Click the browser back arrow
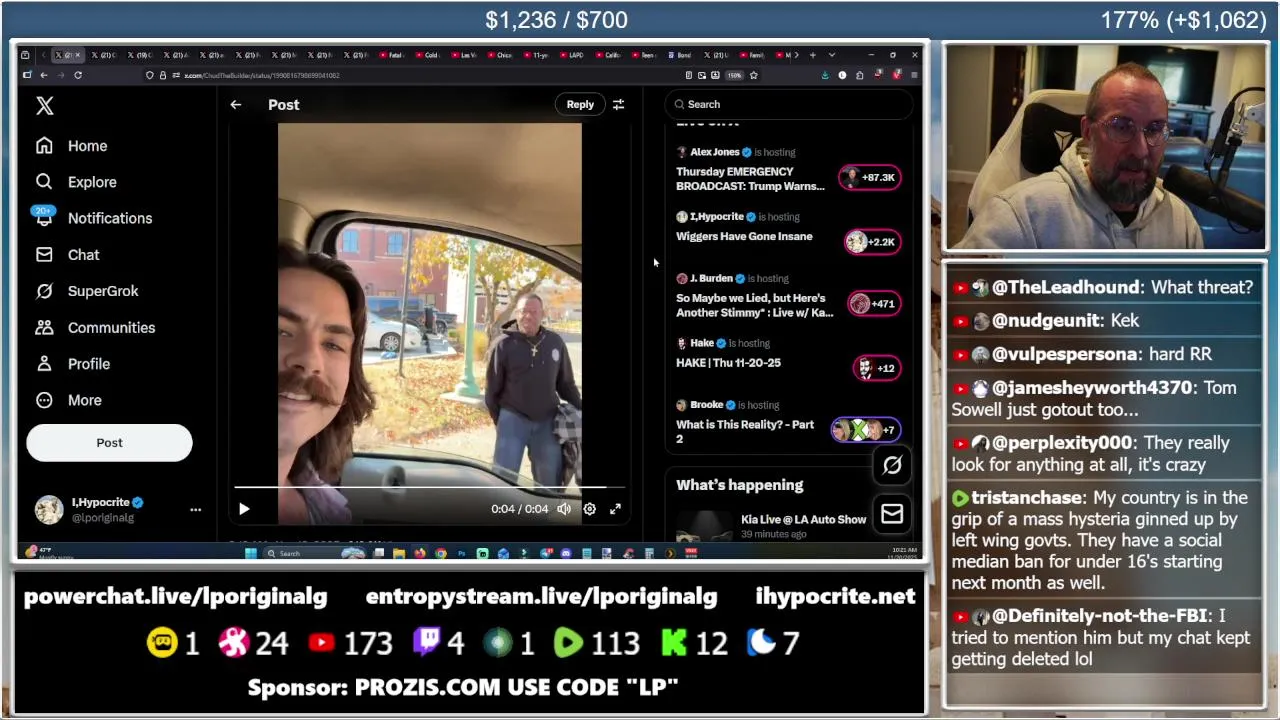Screen dimensions: 1280x720 tap(44, 75)
